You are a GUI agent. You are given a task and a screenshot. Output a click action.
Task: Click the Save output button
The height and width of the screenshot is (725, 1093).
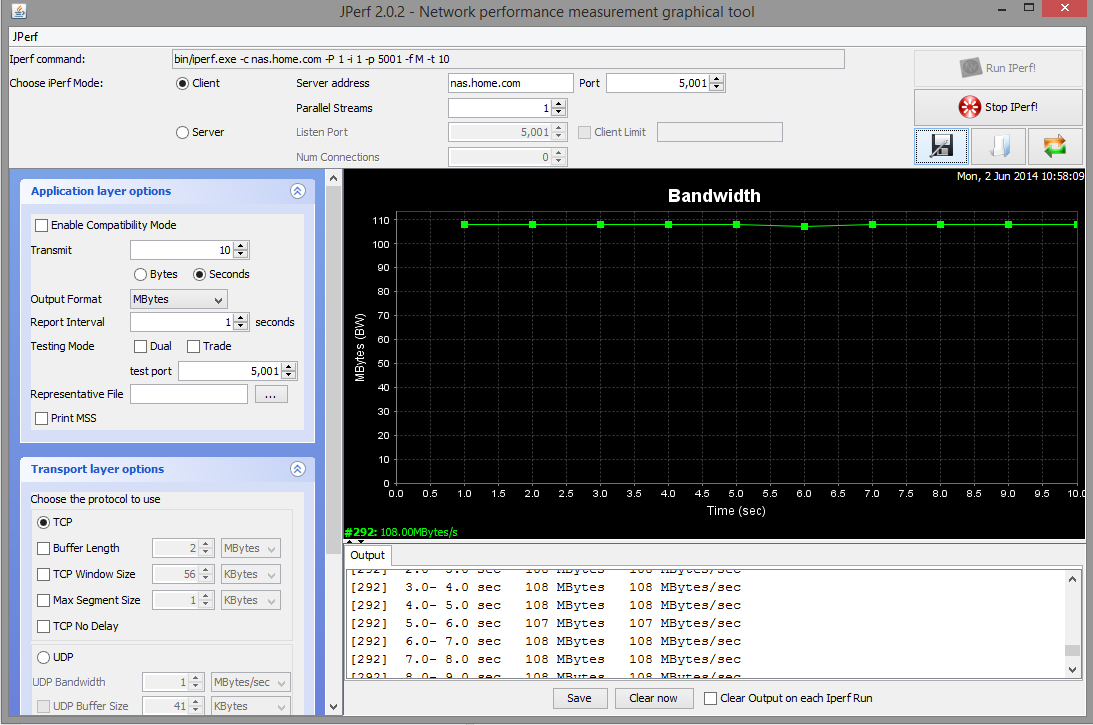(x=580, y=699)
